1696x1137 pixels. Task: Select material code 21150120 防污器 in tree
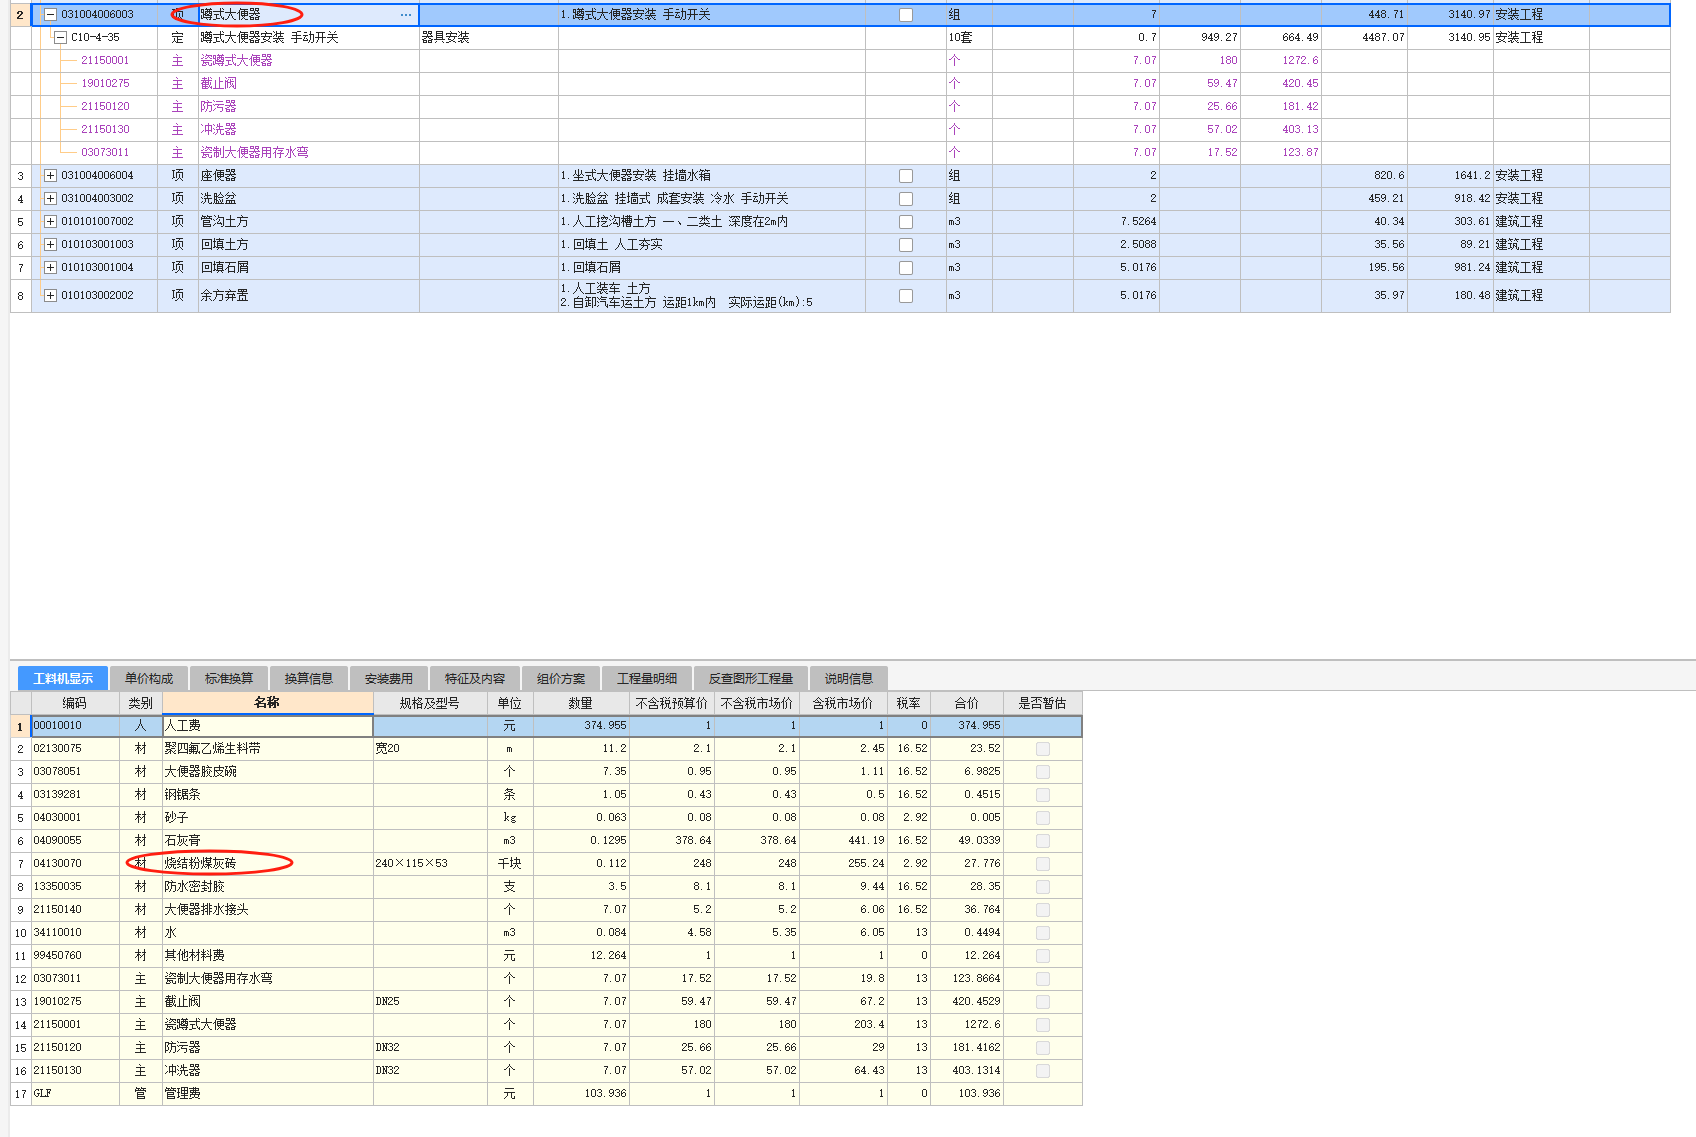(105, 107)
